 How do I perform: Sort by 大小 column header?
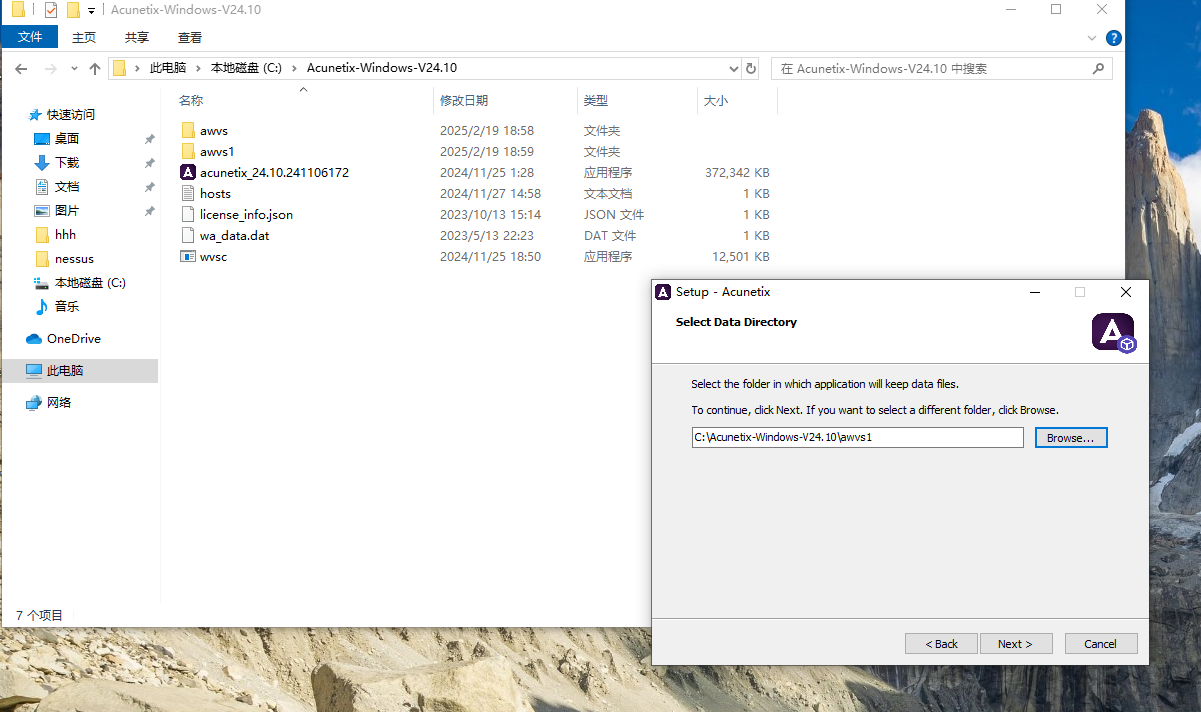[716, 101]
